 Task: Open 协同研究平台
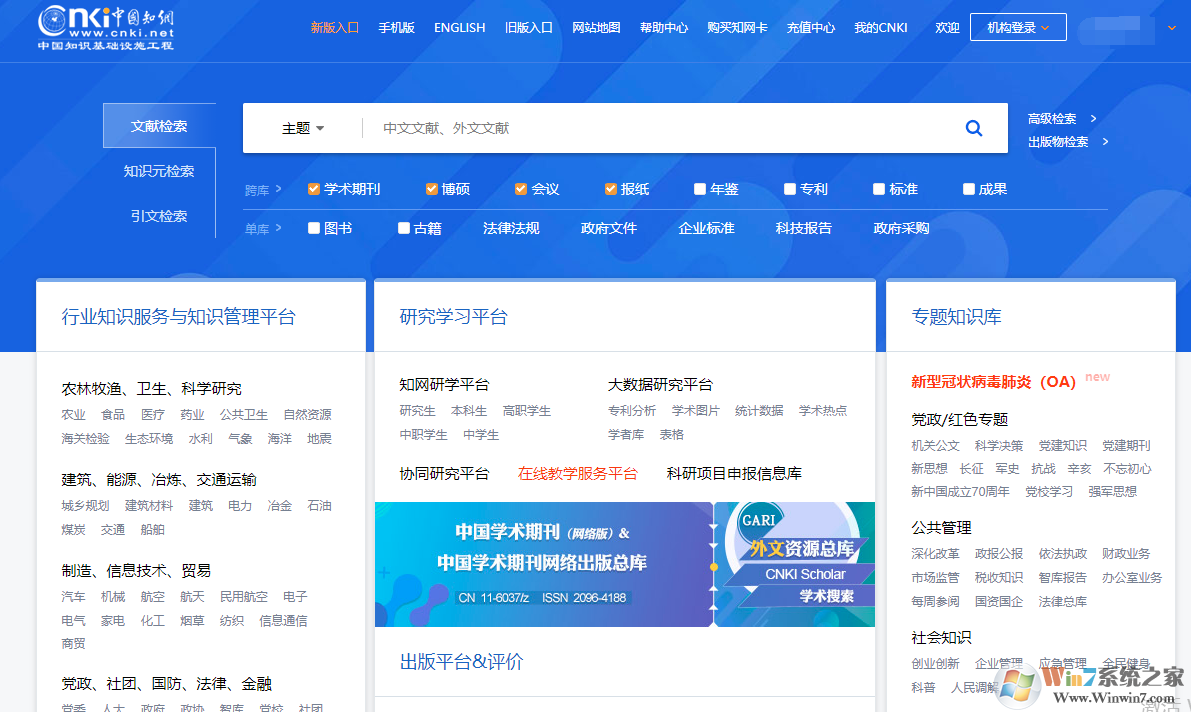pyautogui.click(x=444, y=473)
